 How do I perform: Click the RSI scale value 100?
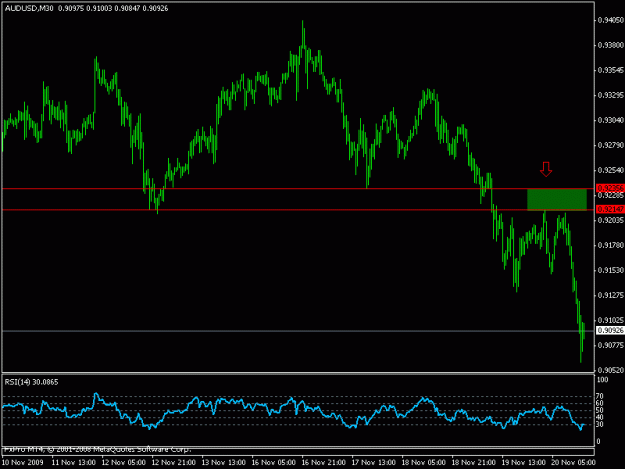pos(603,380)
